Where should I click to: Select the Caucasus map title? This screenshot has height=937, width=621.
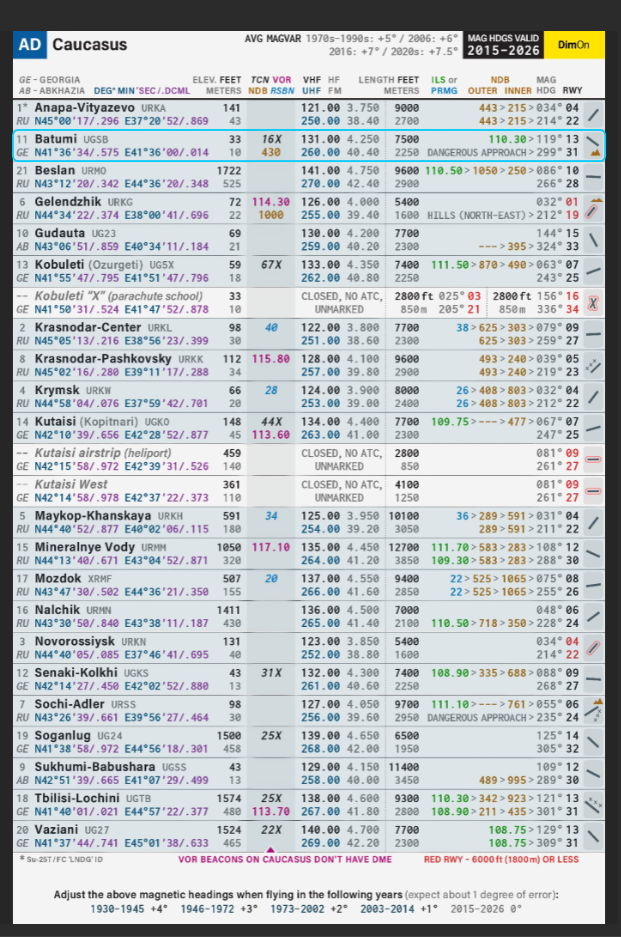[x=89, y=45]
